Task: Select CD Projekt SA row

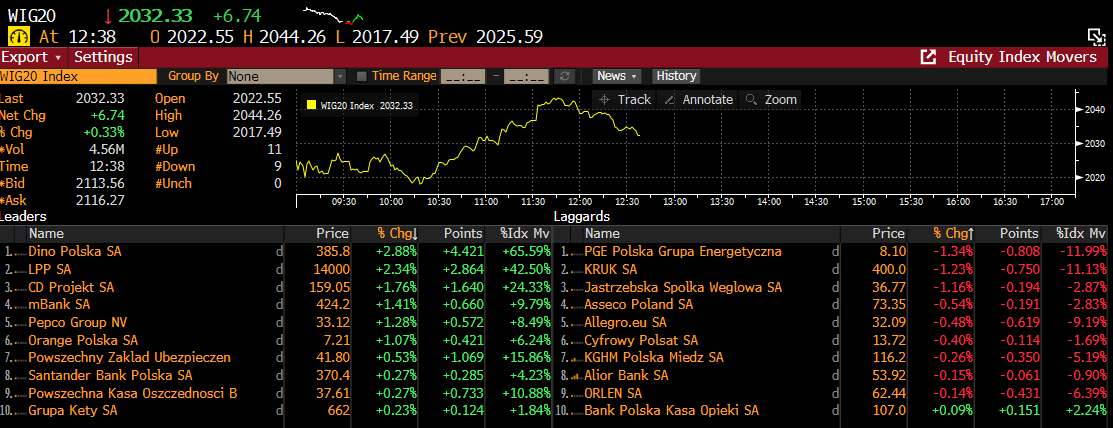Action: (x=277, y=287)
